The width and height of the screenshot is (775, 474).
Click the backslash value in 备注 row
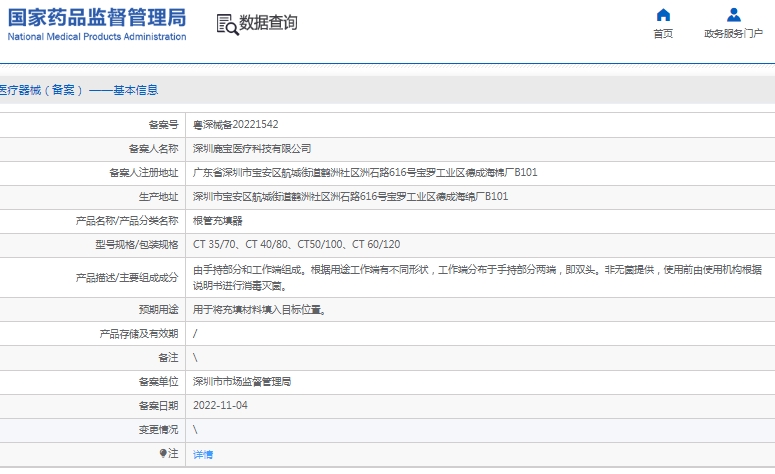pyautogui.click(x=195, y=357)
